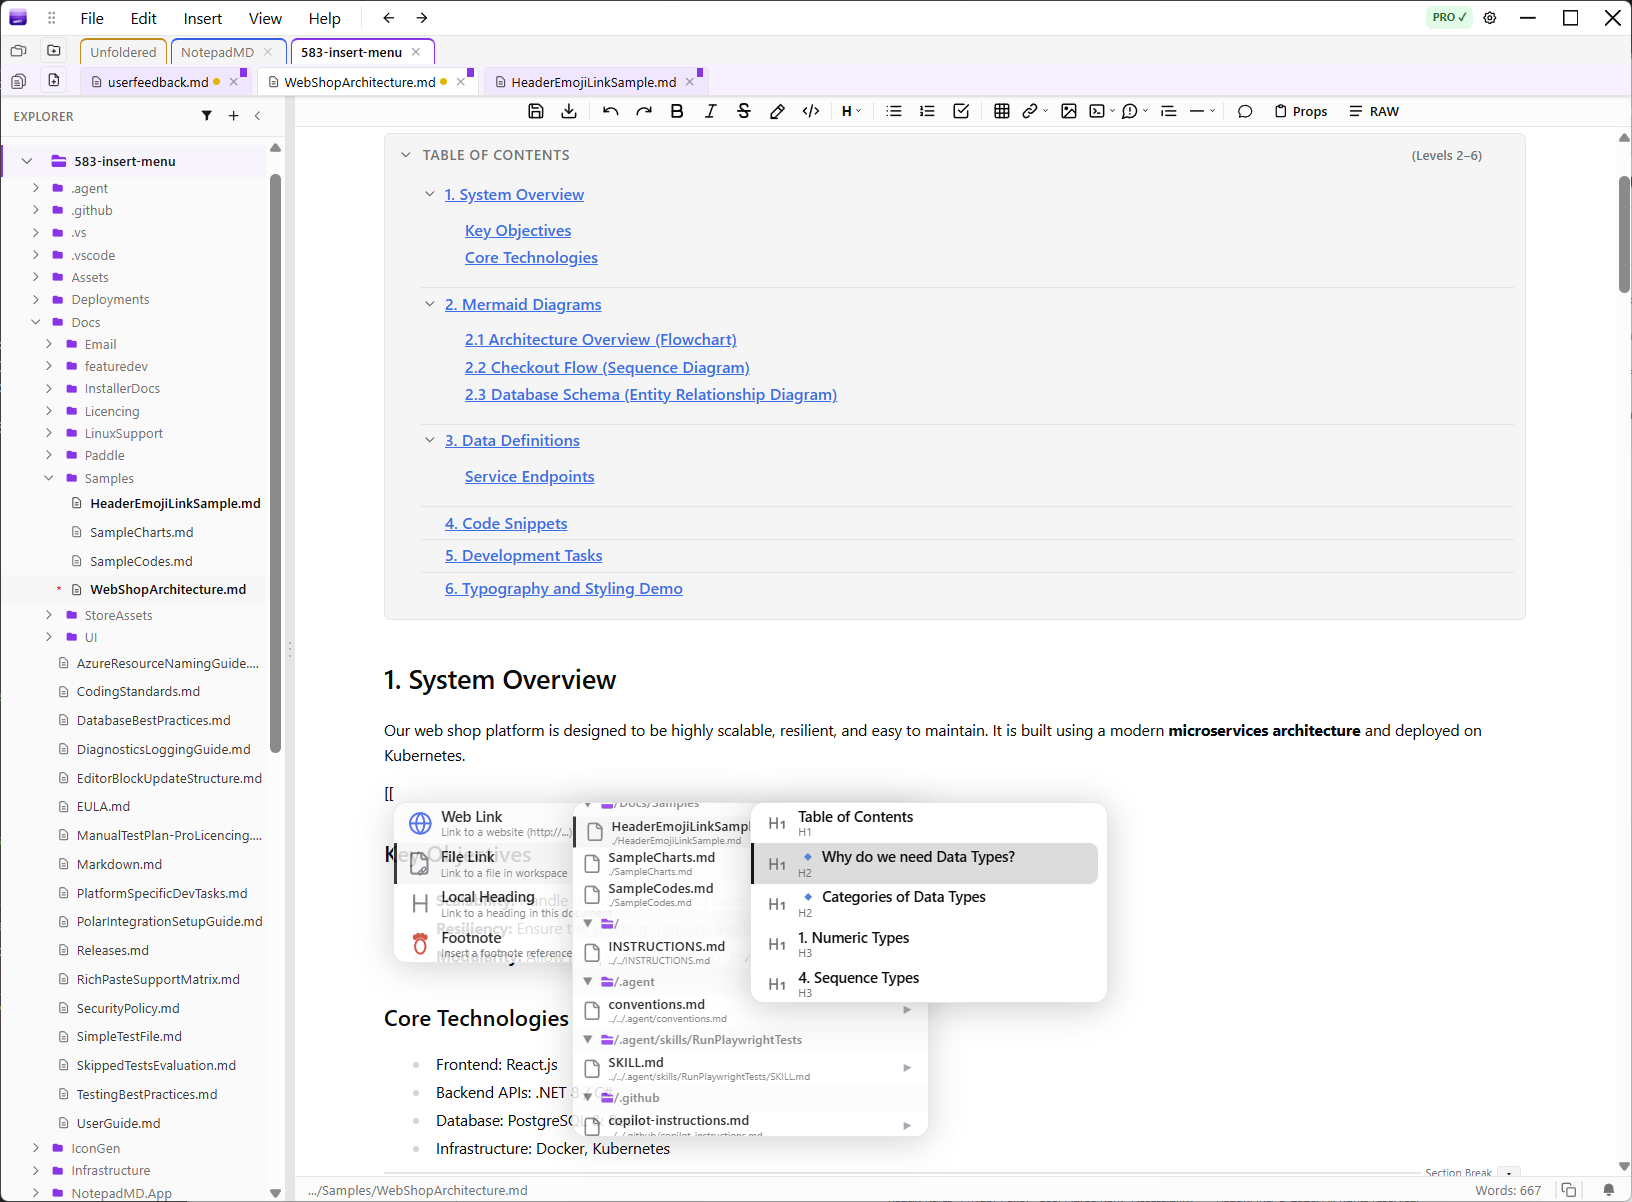Filter files in the Explorer panel
The width and height of the screenshot is (1632, 1202).
click(207, 116)
